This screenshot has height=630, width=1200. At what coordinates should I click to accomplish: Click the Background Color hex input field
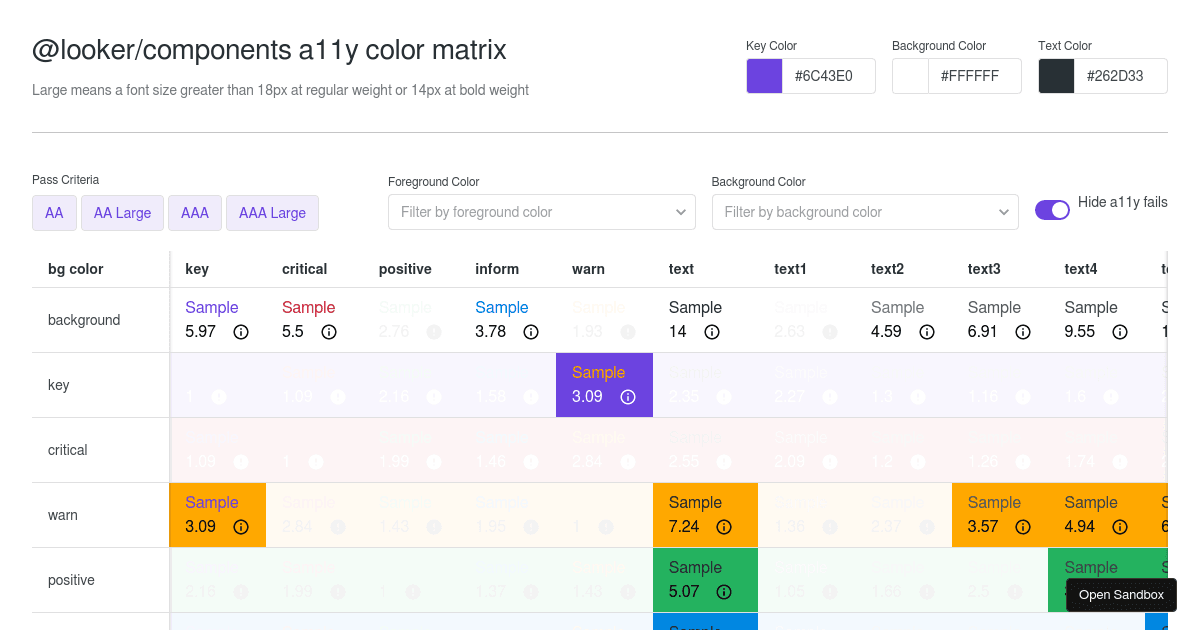(974, 75)
